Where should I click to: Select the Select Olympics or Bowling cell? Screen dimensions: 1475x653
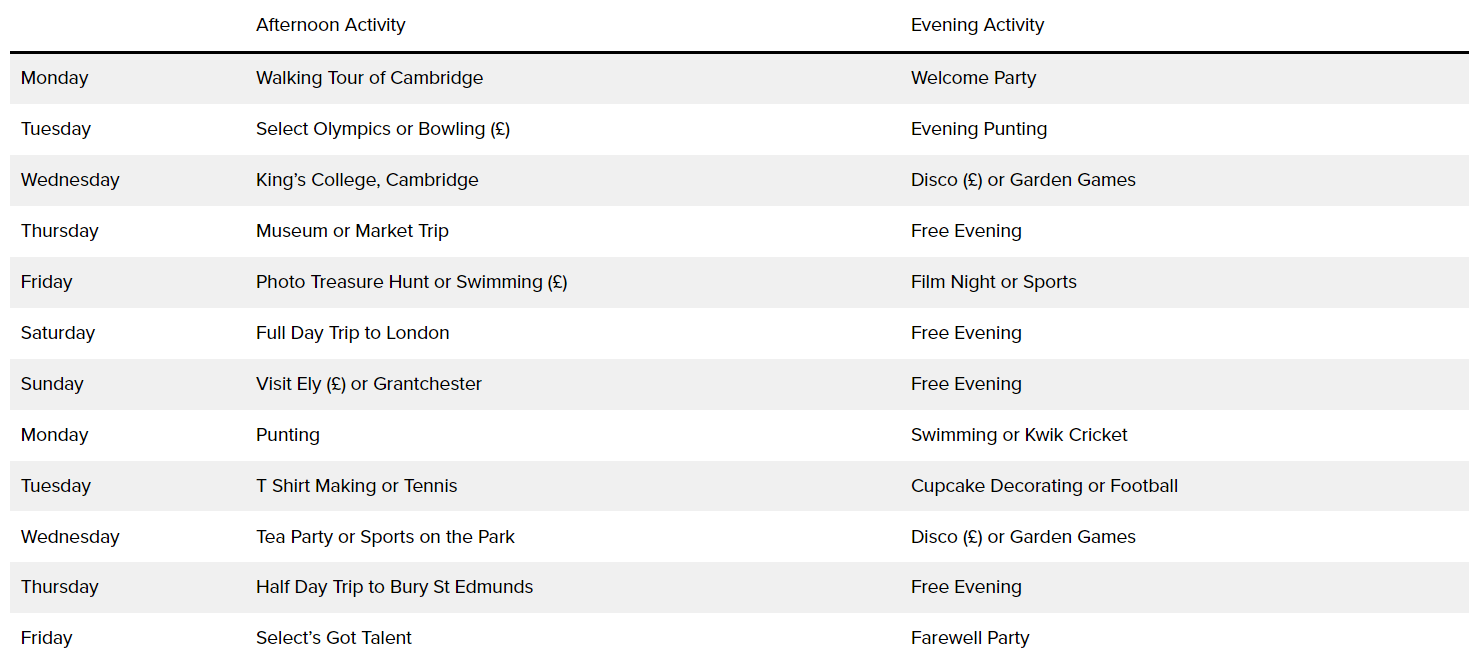coord(382,129)
